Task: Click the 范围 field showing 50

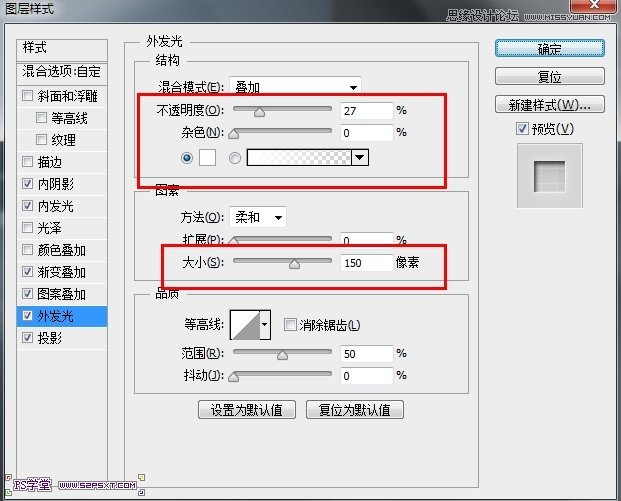Action: point(366,354)
